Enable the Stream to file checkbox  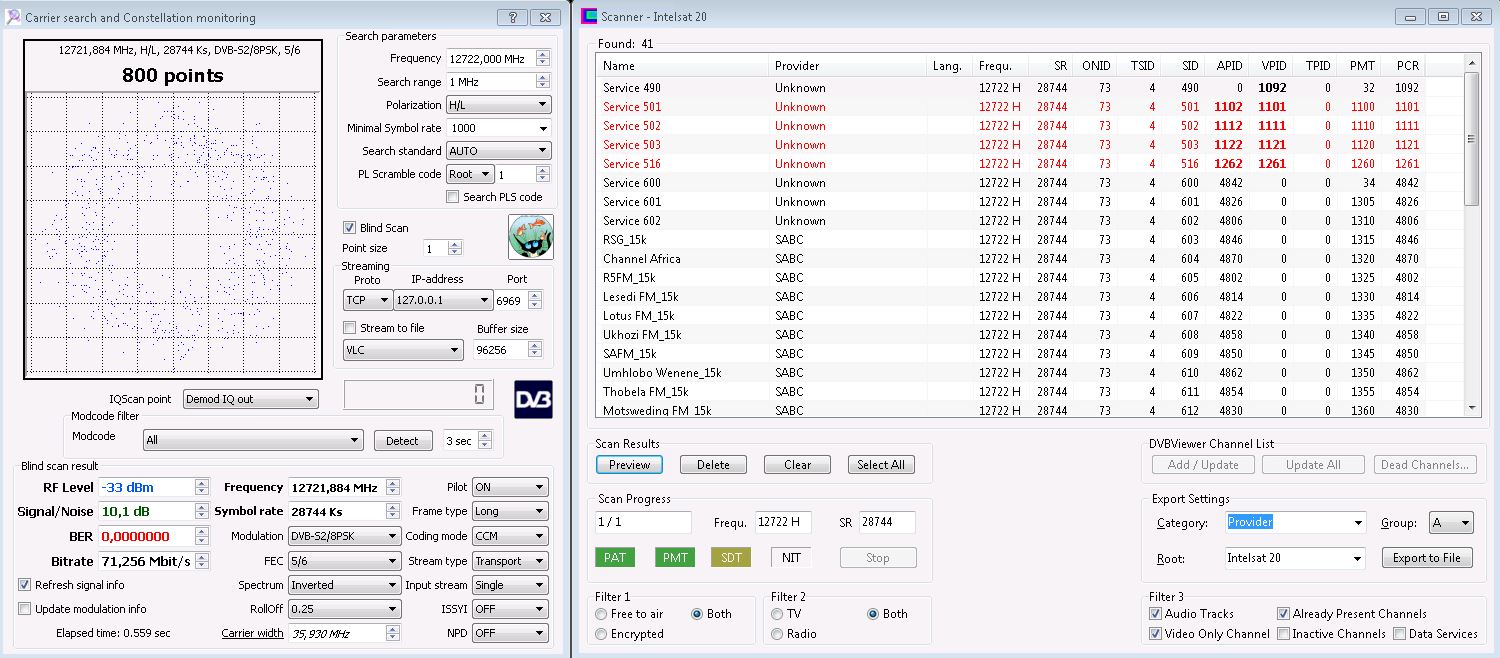(349, 328)
